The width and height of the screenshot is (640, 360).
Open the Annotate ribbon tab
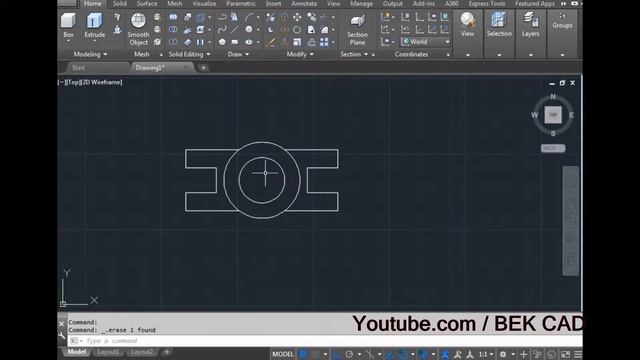coord(304,4)
